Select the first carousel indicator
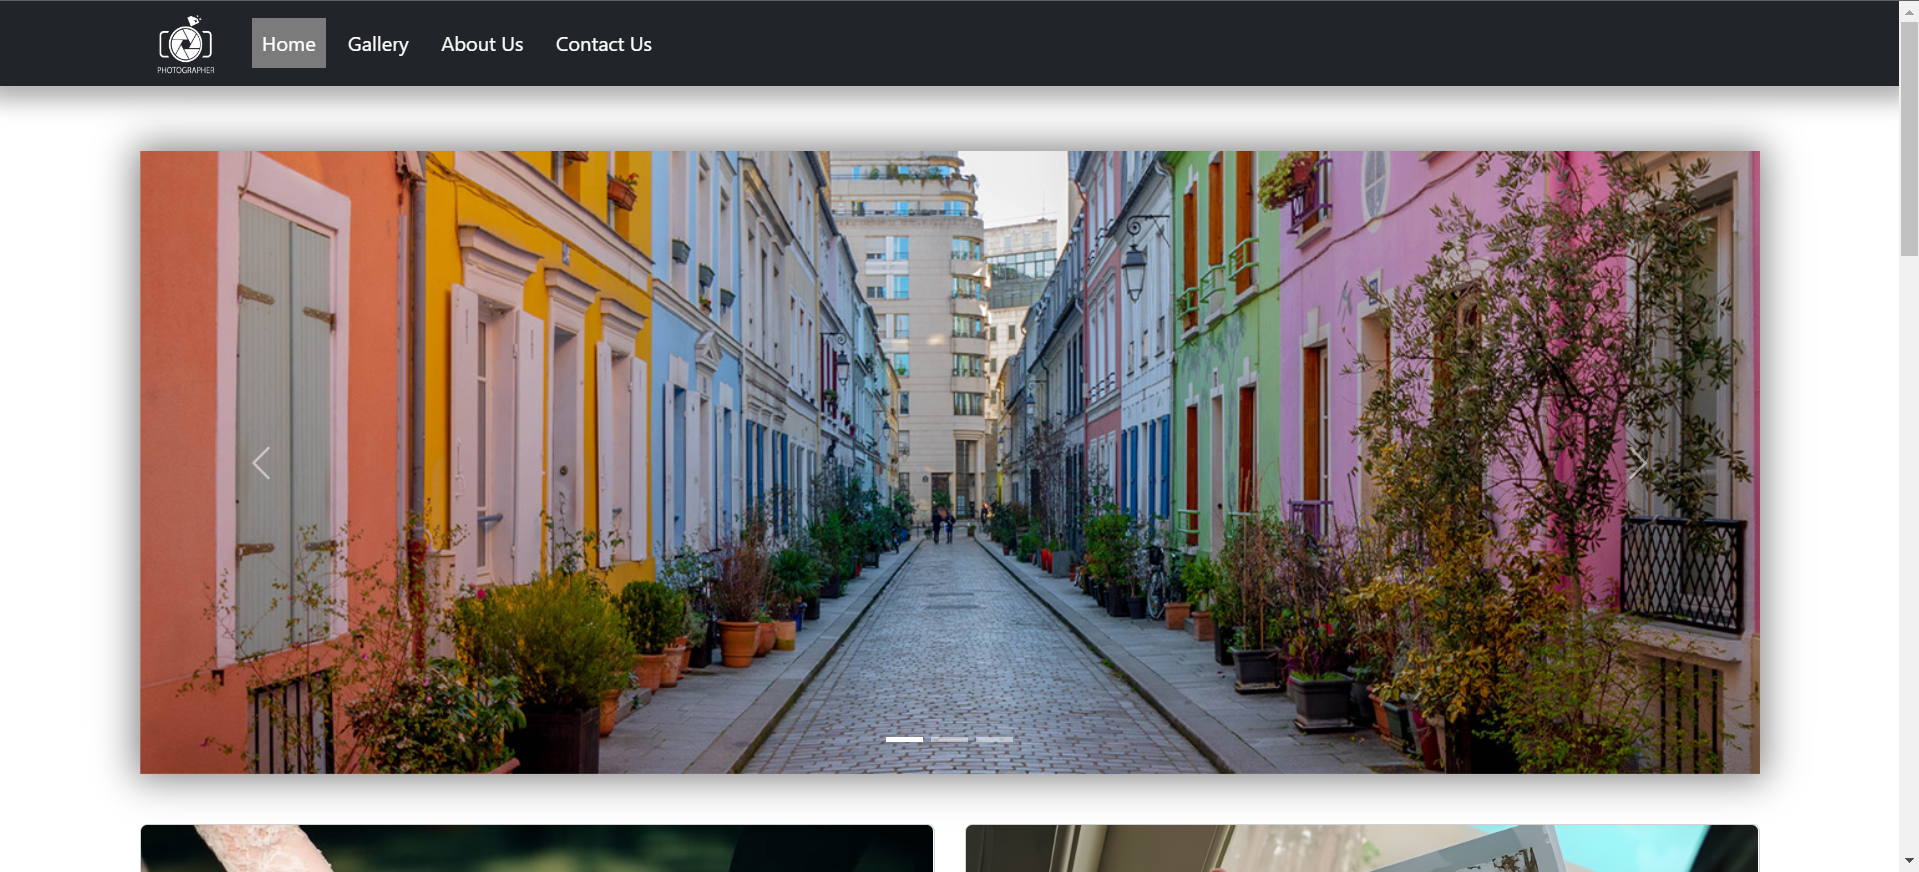Screen dimensions: 1919x872 coord(904,739)
